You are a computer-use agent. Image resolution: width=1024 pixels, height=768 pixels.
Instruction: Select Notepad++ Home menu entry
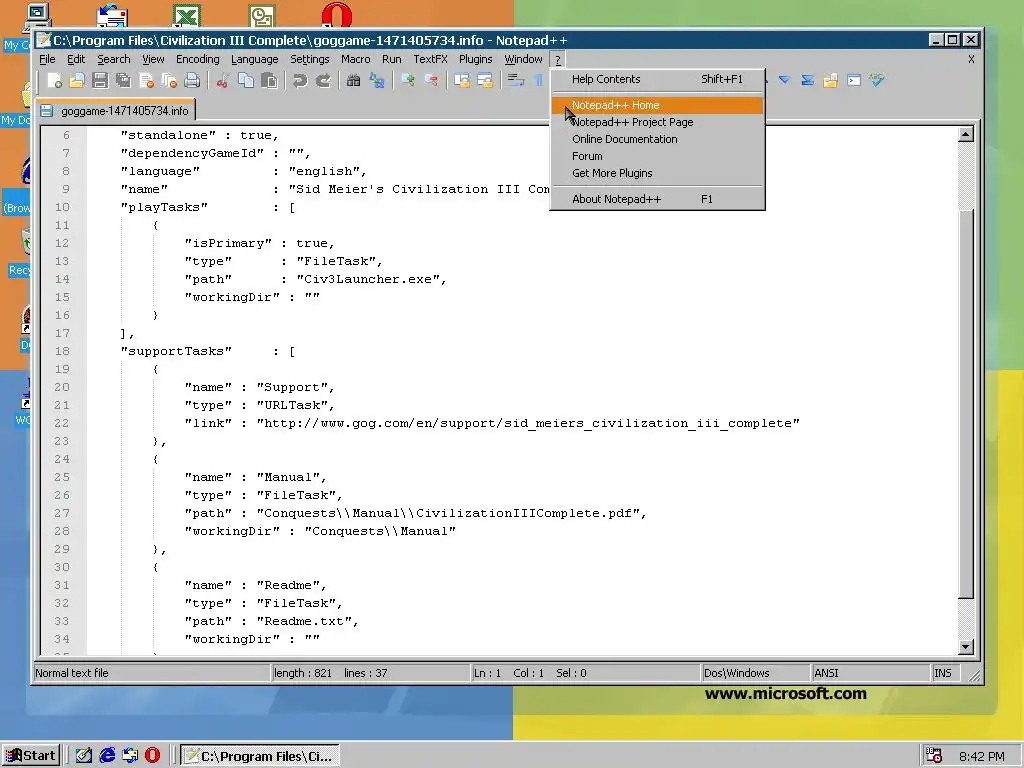[657, 105]
